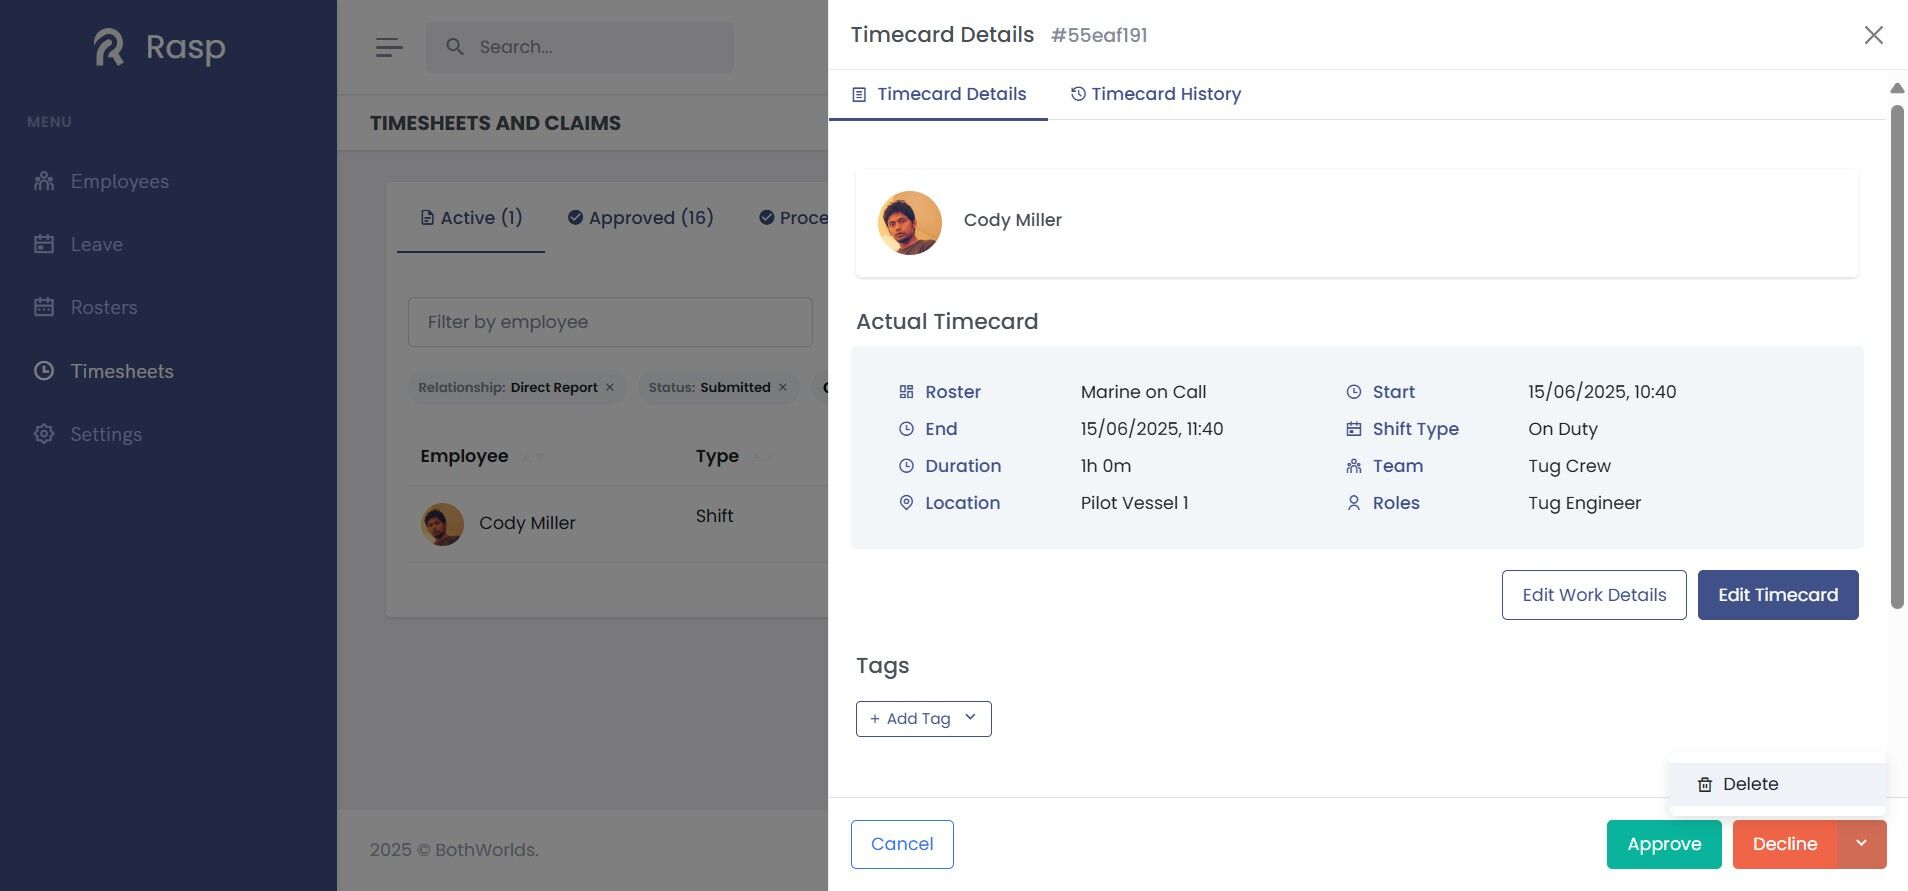
Task: Select Delete from the popup menu
Action: 1750,784
